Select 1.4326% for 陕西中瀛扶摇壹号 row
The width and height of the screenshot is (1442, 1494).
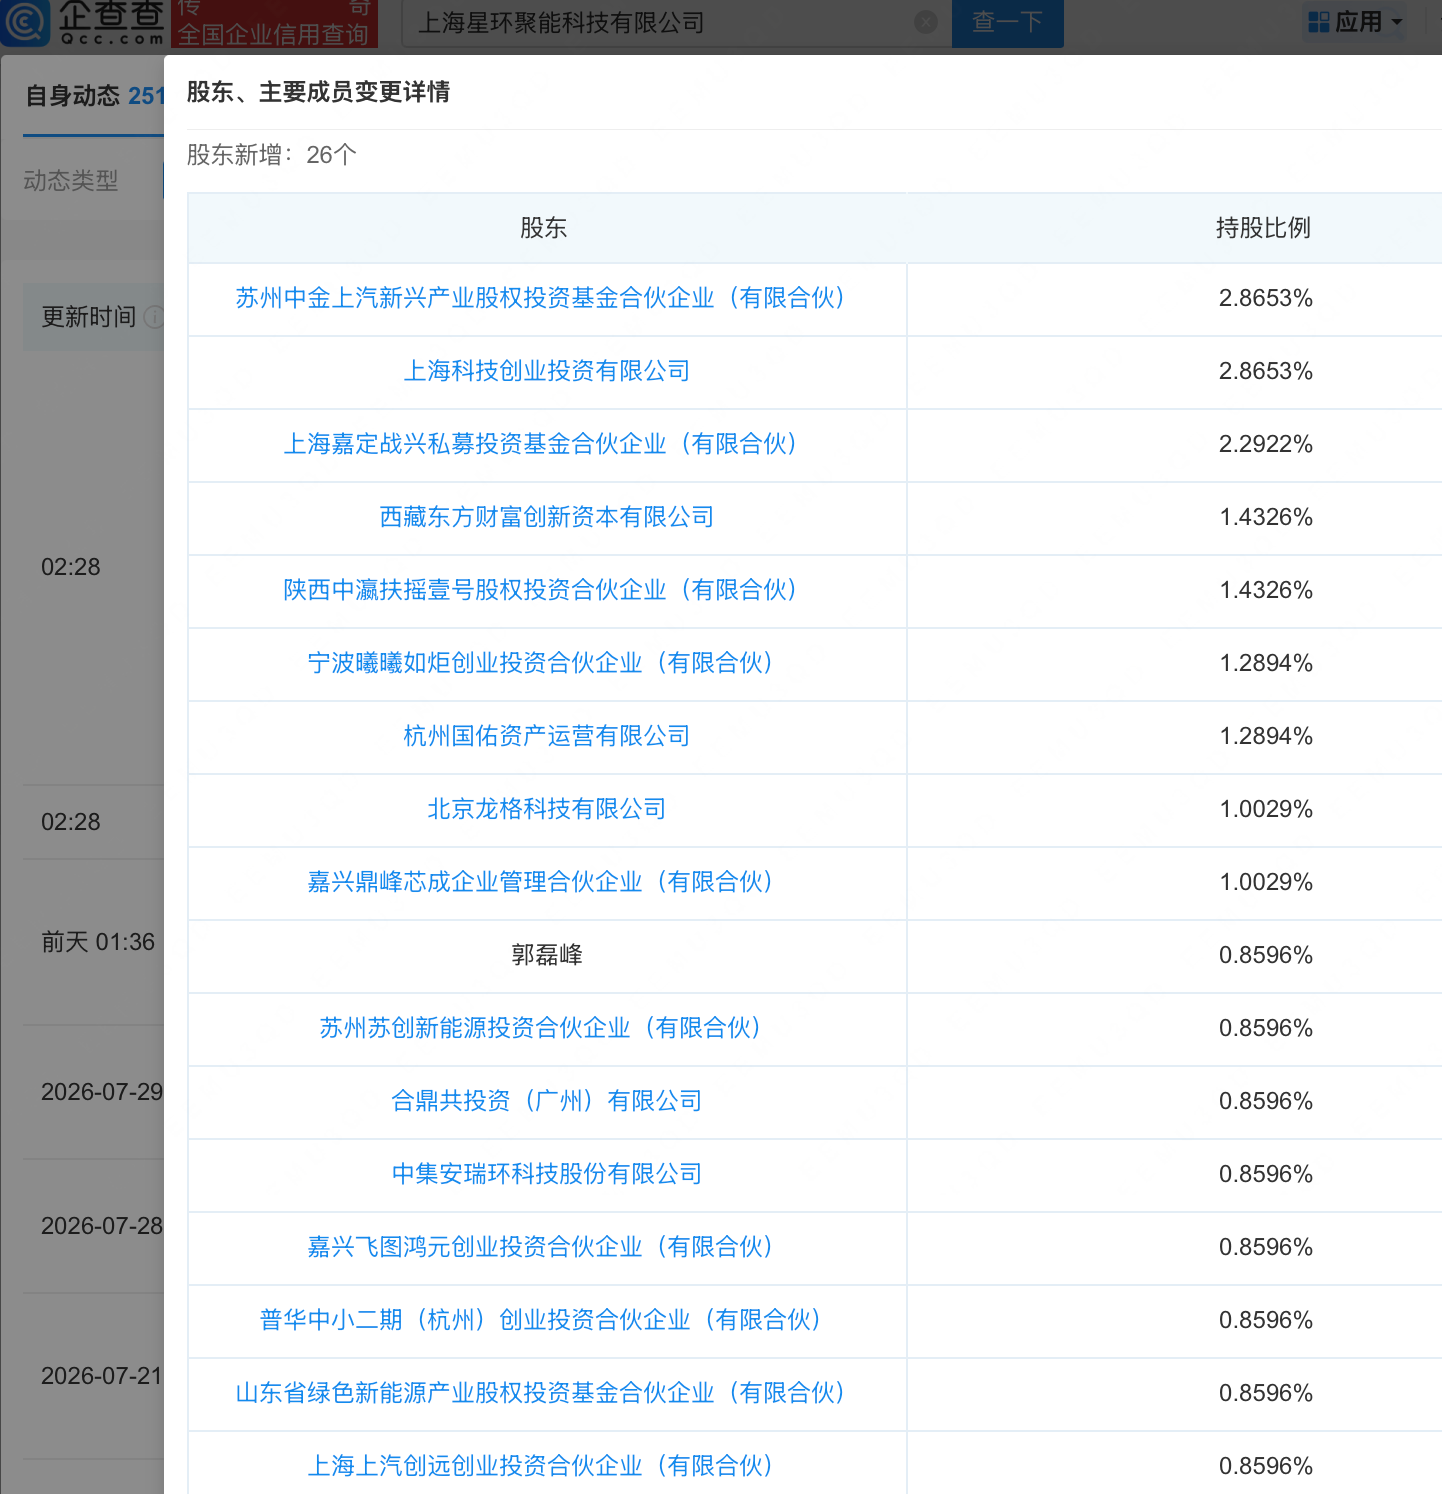[1266, 590]
